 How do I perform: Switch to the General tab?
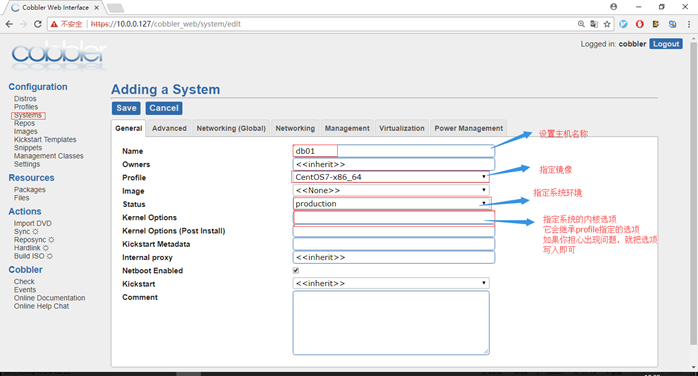point(129,128)
